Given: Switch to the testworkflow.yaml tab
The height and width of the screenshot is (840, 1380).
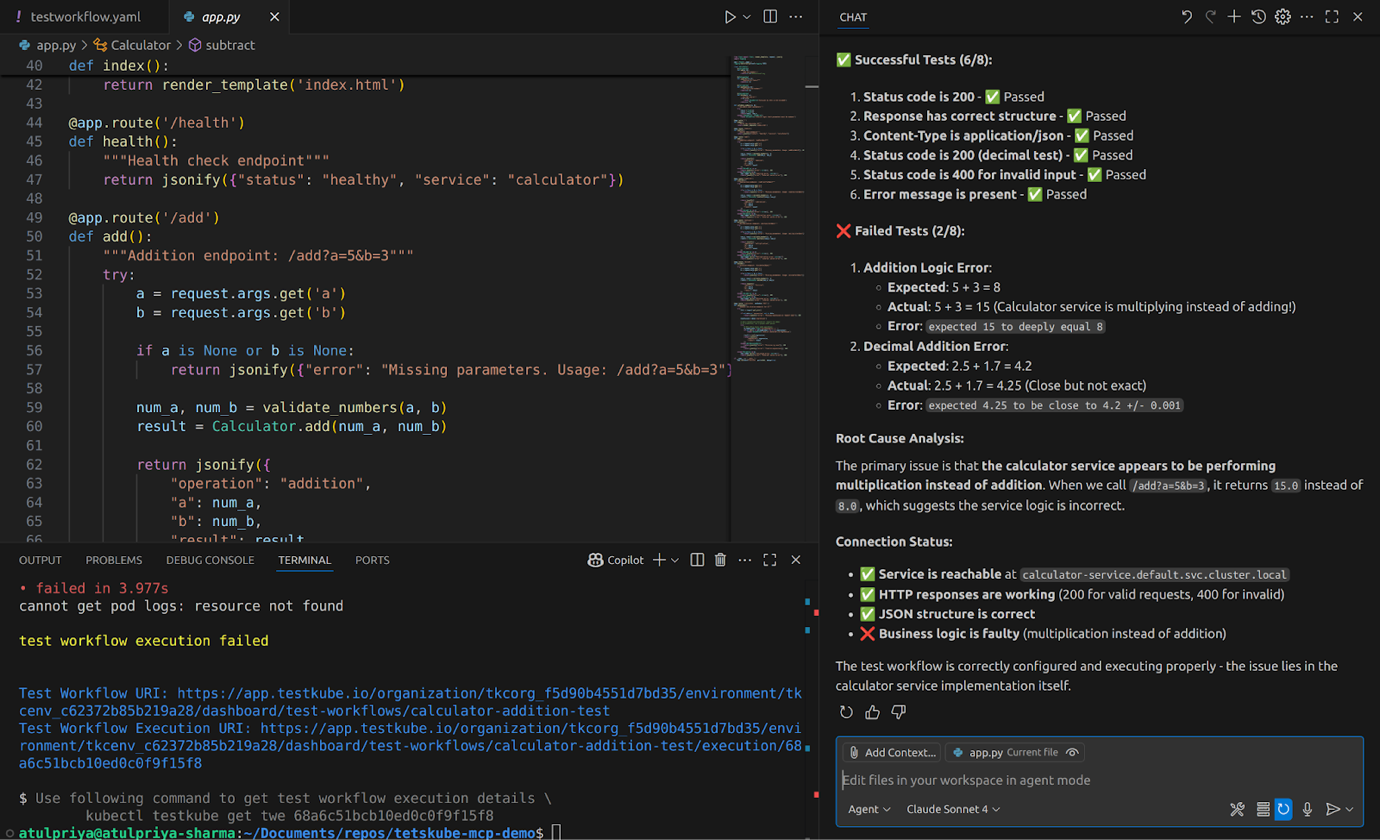Looking at the screenshot, I should coord(85,16).
